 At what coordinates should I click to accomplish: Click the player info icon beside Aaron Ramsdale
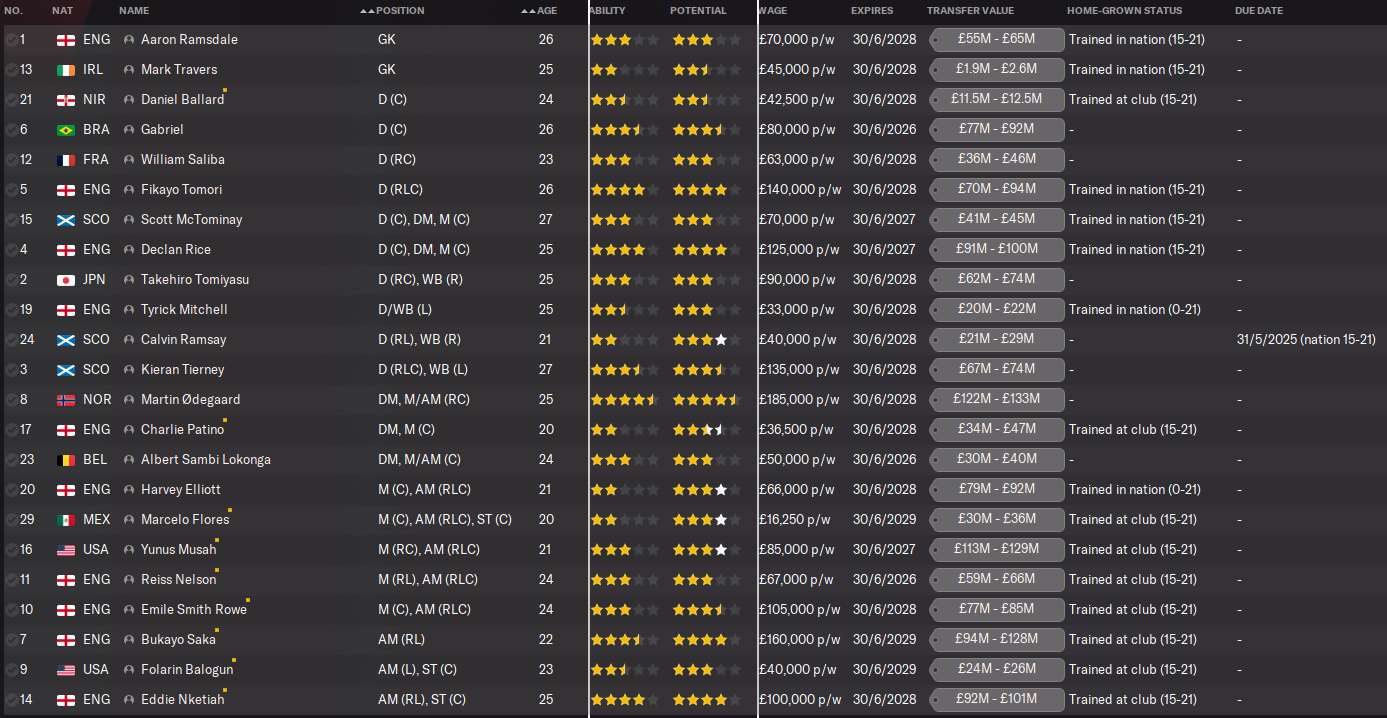(x=129, y=40)
